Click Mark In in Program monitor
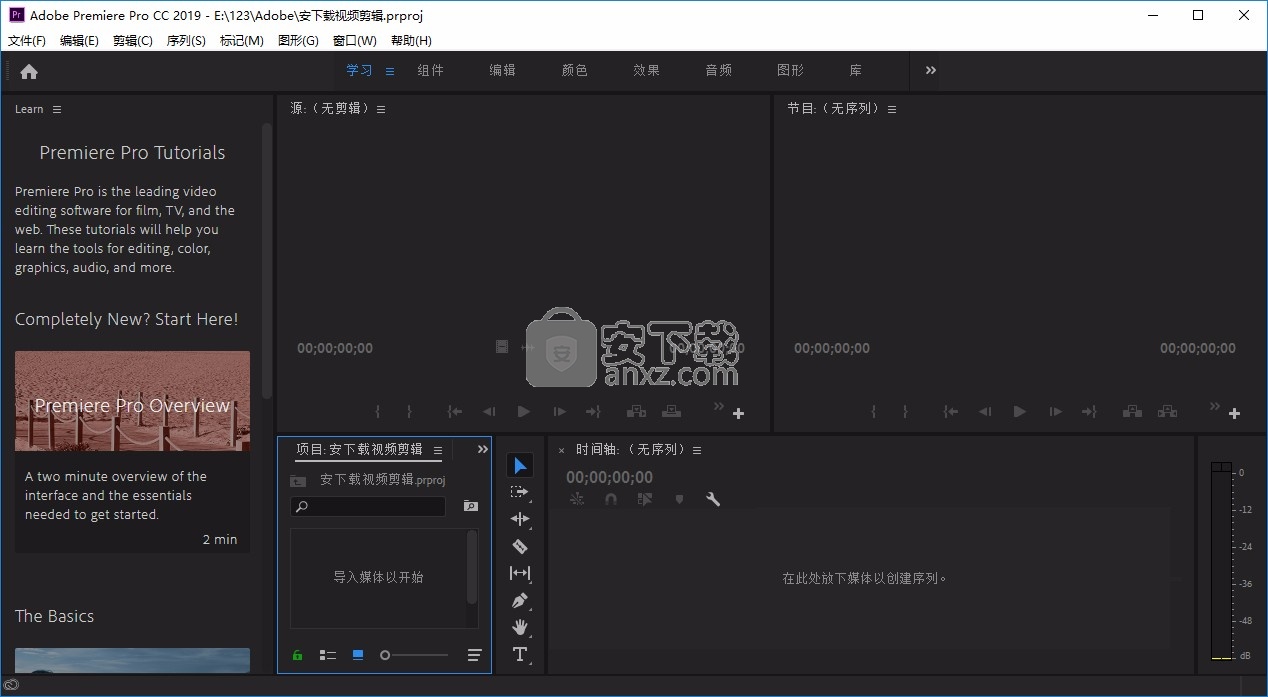The height and width of the screenshot is (697, 1268). pos(874,412)
